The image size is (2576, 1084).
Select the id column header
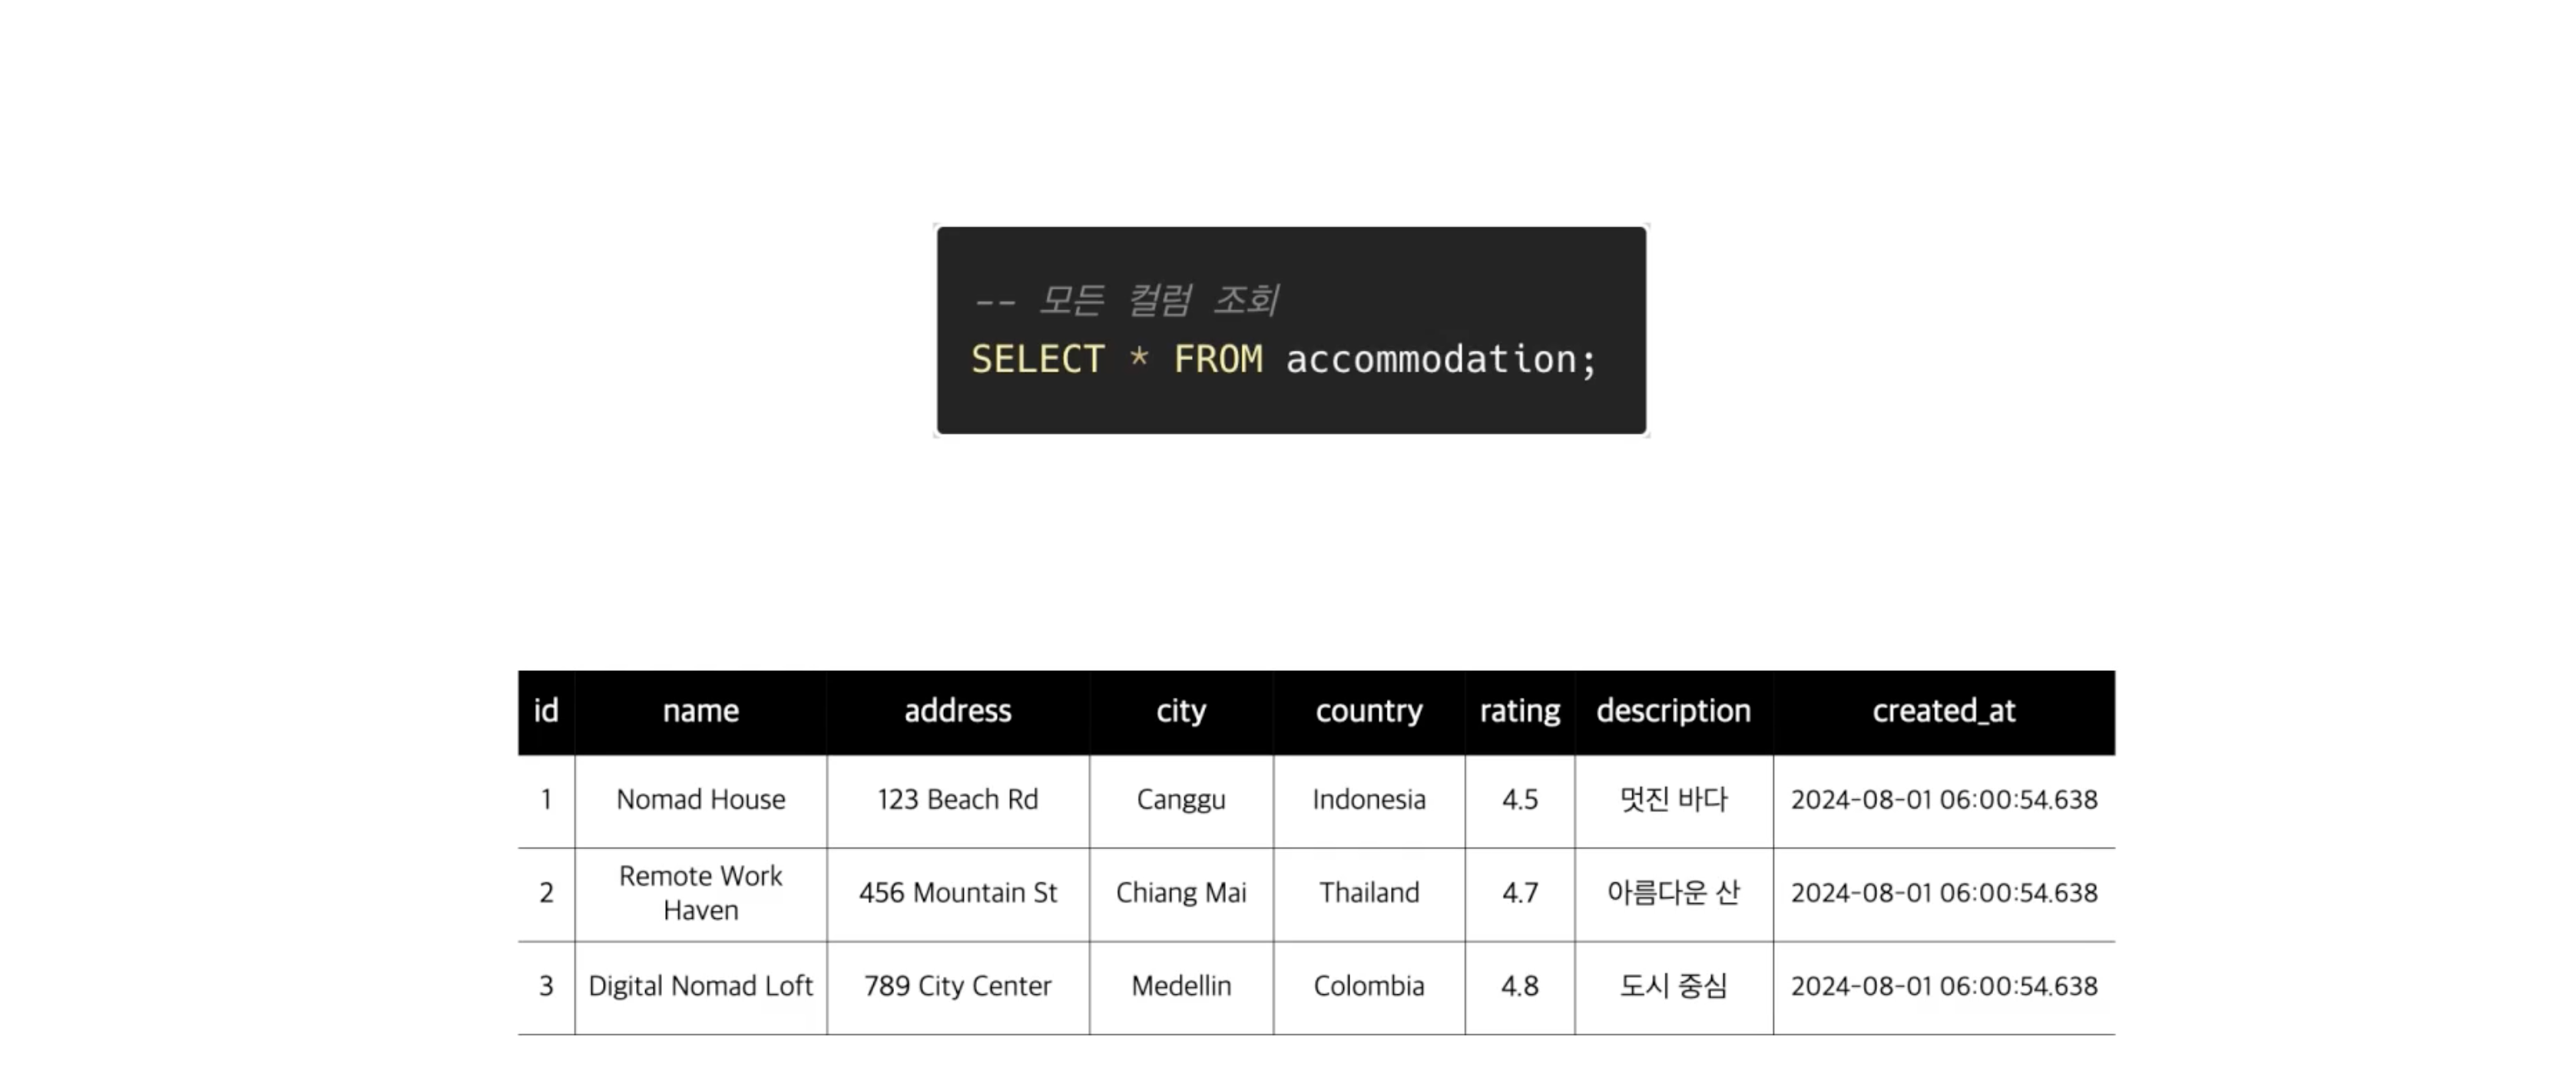546,711
